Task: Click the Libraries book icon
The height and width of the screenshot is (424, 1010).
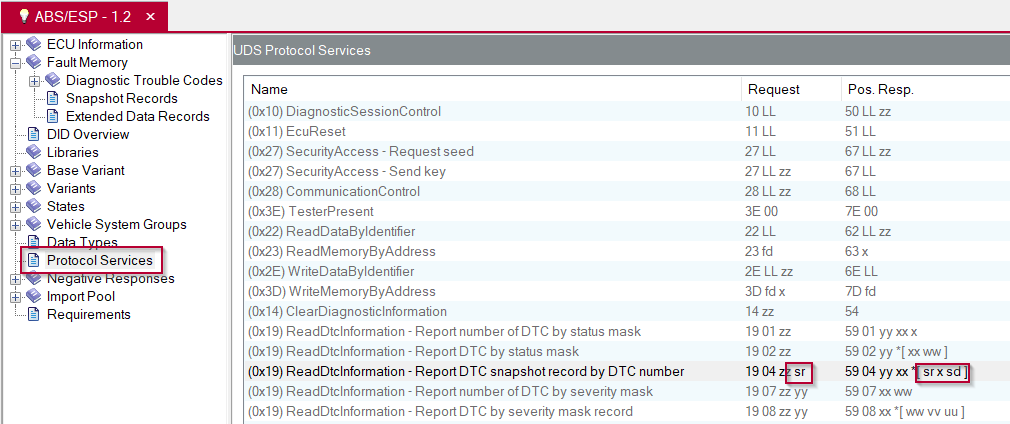Action: pyautogui.click(x=34, y=153)
